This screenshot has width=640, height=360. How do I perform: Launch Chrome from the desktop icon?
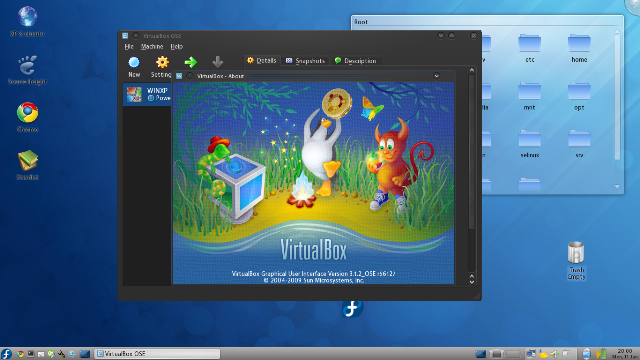click(28, 118)
